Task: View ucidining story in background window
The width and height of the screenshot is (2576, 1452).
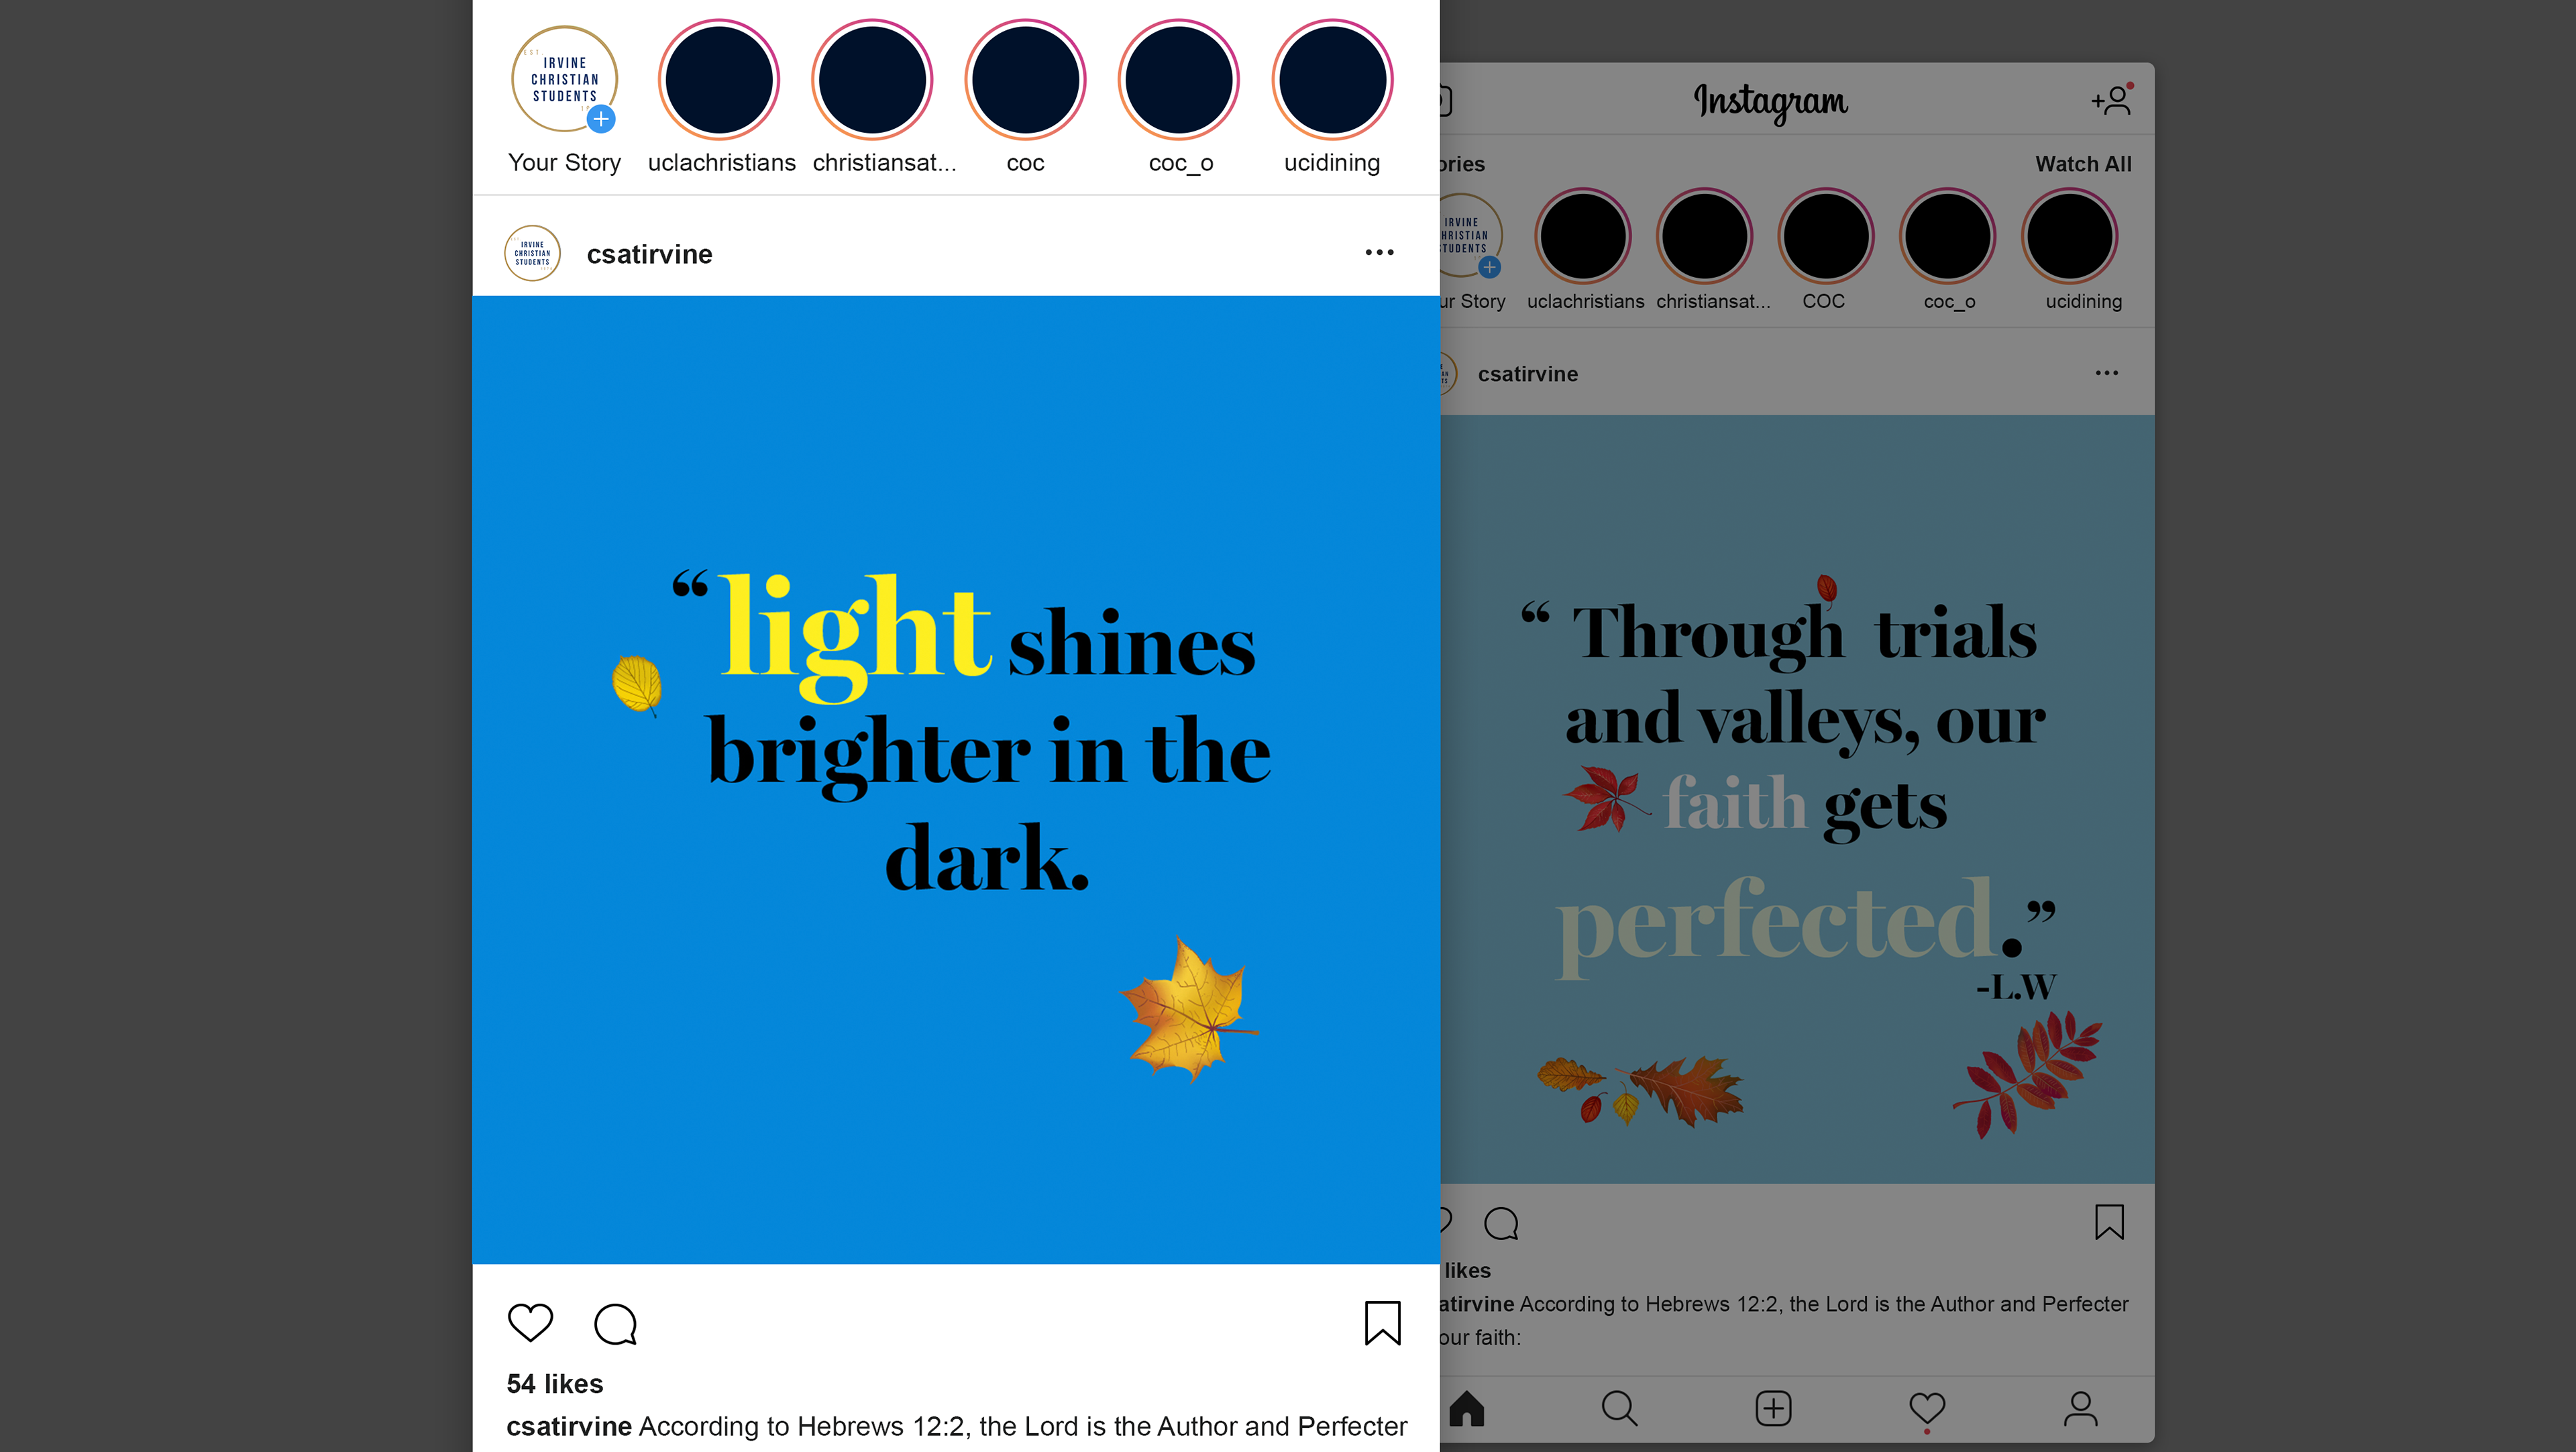Action: (x=2069, y=237)
